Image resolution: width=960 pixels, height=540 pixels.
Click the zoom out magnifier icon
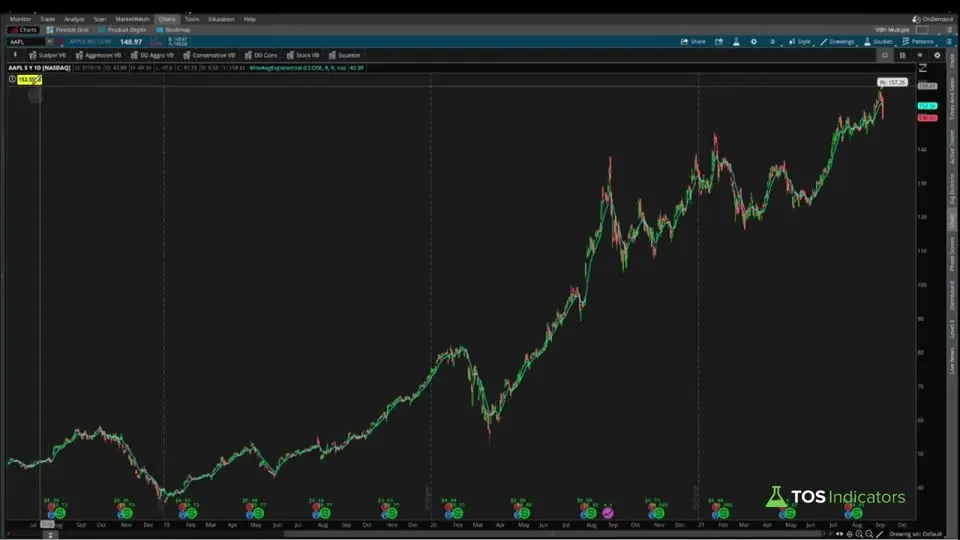coord(869,534)
